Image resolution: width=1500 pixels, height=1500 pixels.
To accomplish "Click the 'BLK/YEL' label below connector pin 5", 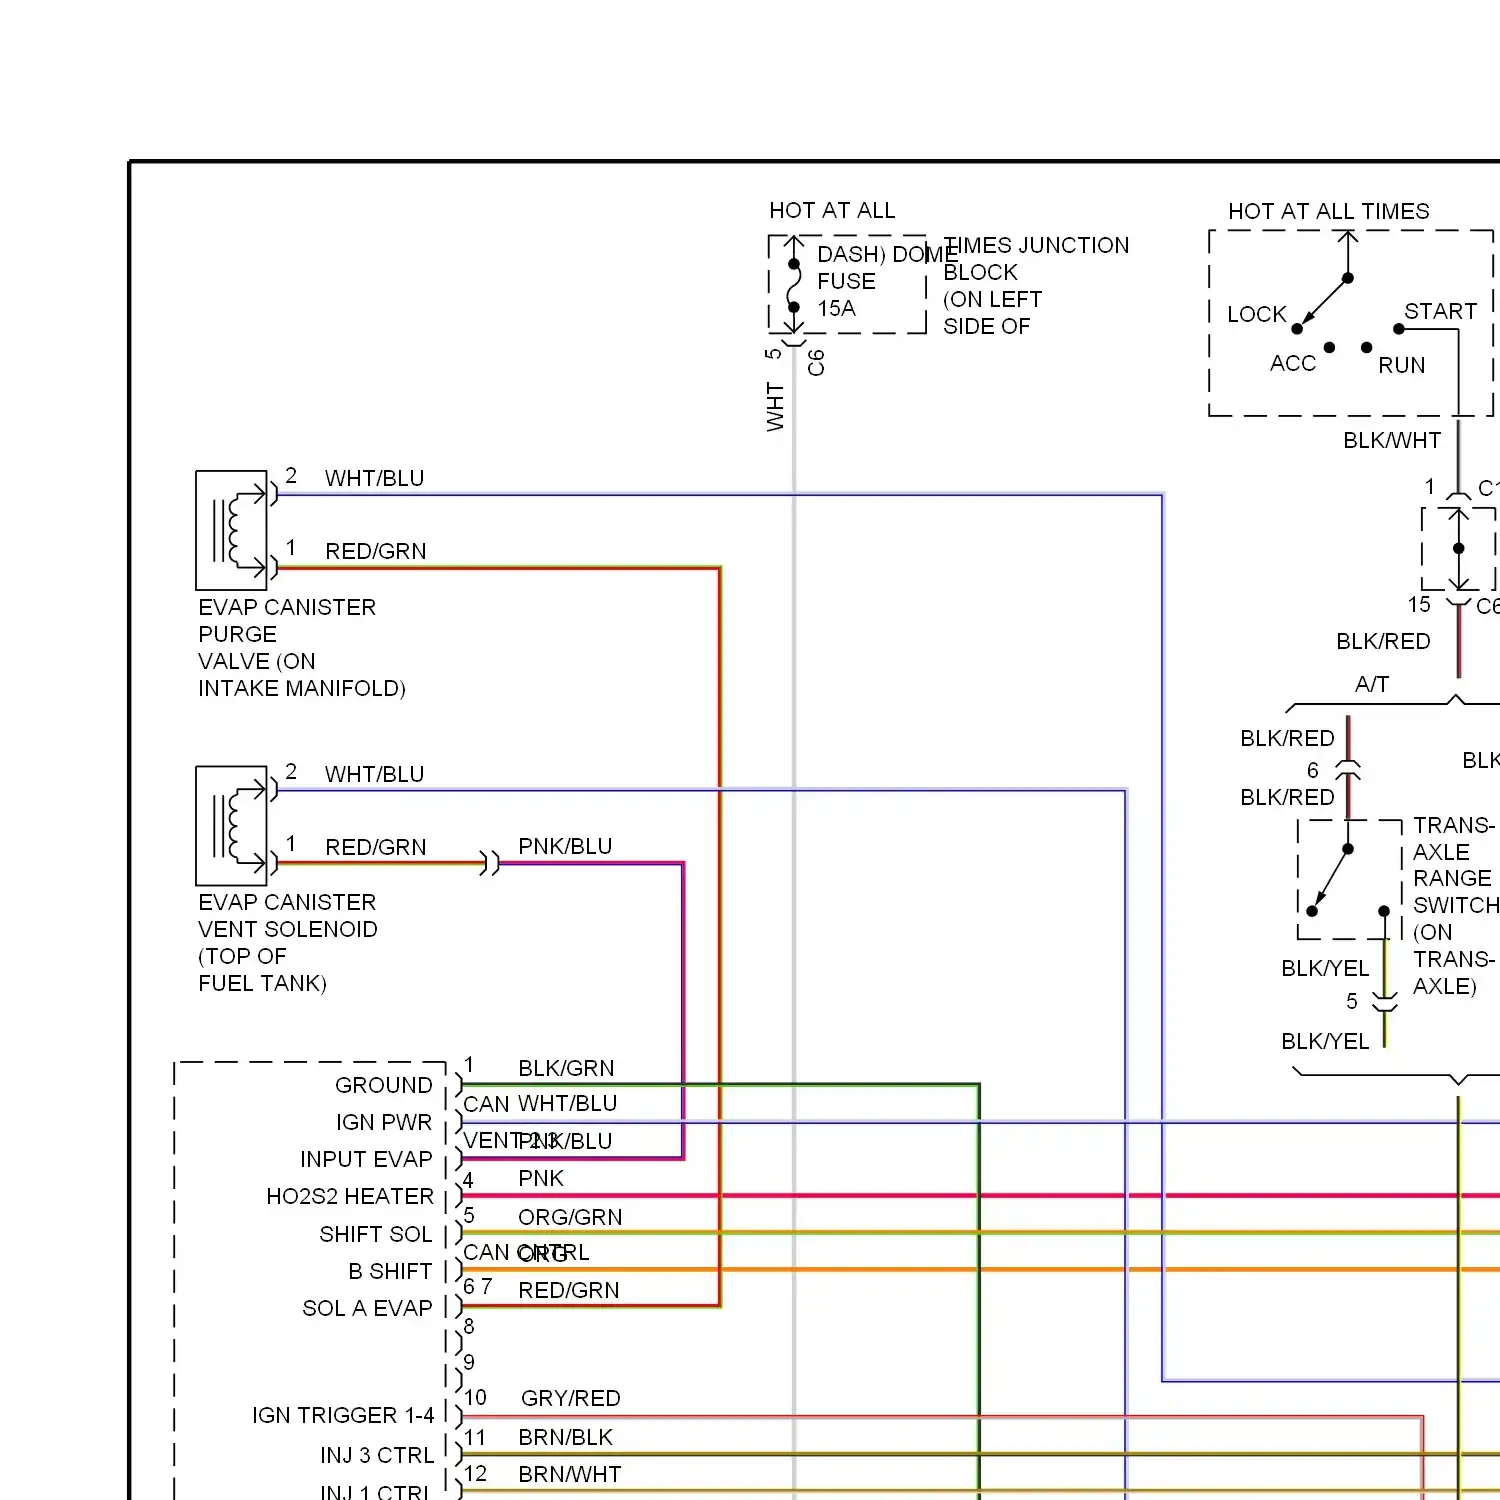I will [1325, 1041].
